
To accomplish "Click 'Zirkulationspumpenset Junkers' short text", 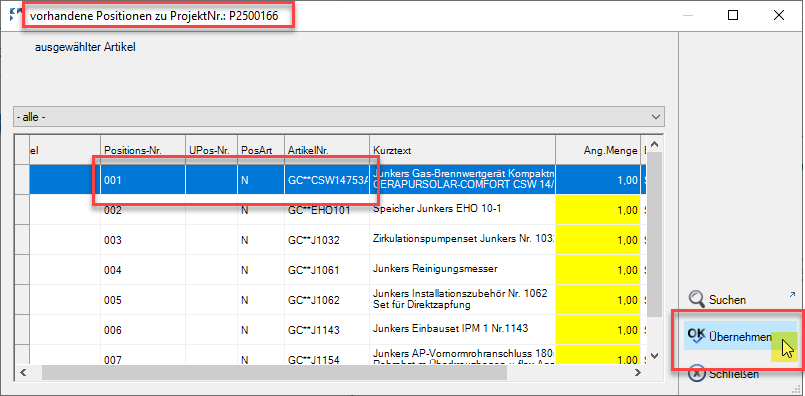I will pos(464,239).
